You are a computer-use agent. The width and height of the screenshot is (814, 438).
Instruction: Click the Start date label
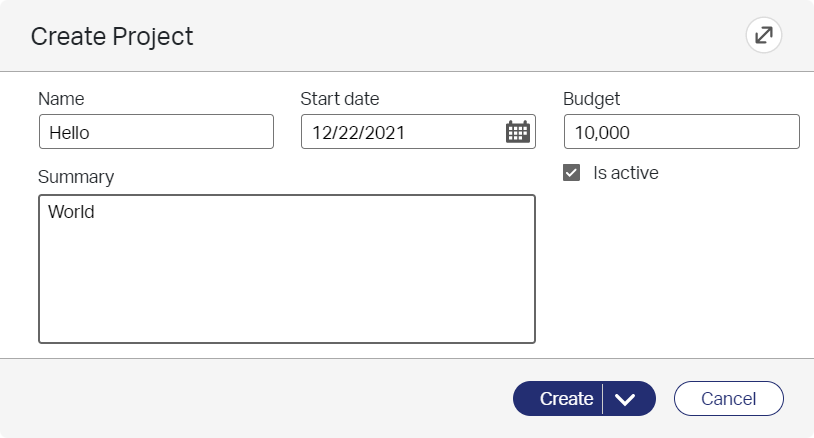[x=340, y=99]
